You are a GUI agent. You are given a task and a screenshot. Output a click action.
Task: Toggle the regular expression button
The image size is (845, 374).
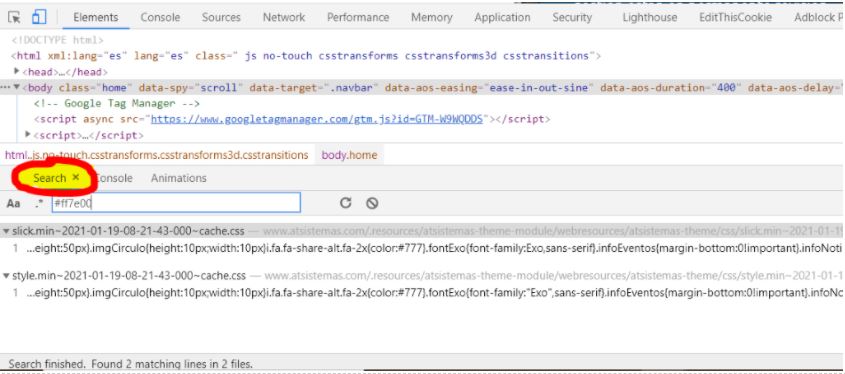click(38, 203)
